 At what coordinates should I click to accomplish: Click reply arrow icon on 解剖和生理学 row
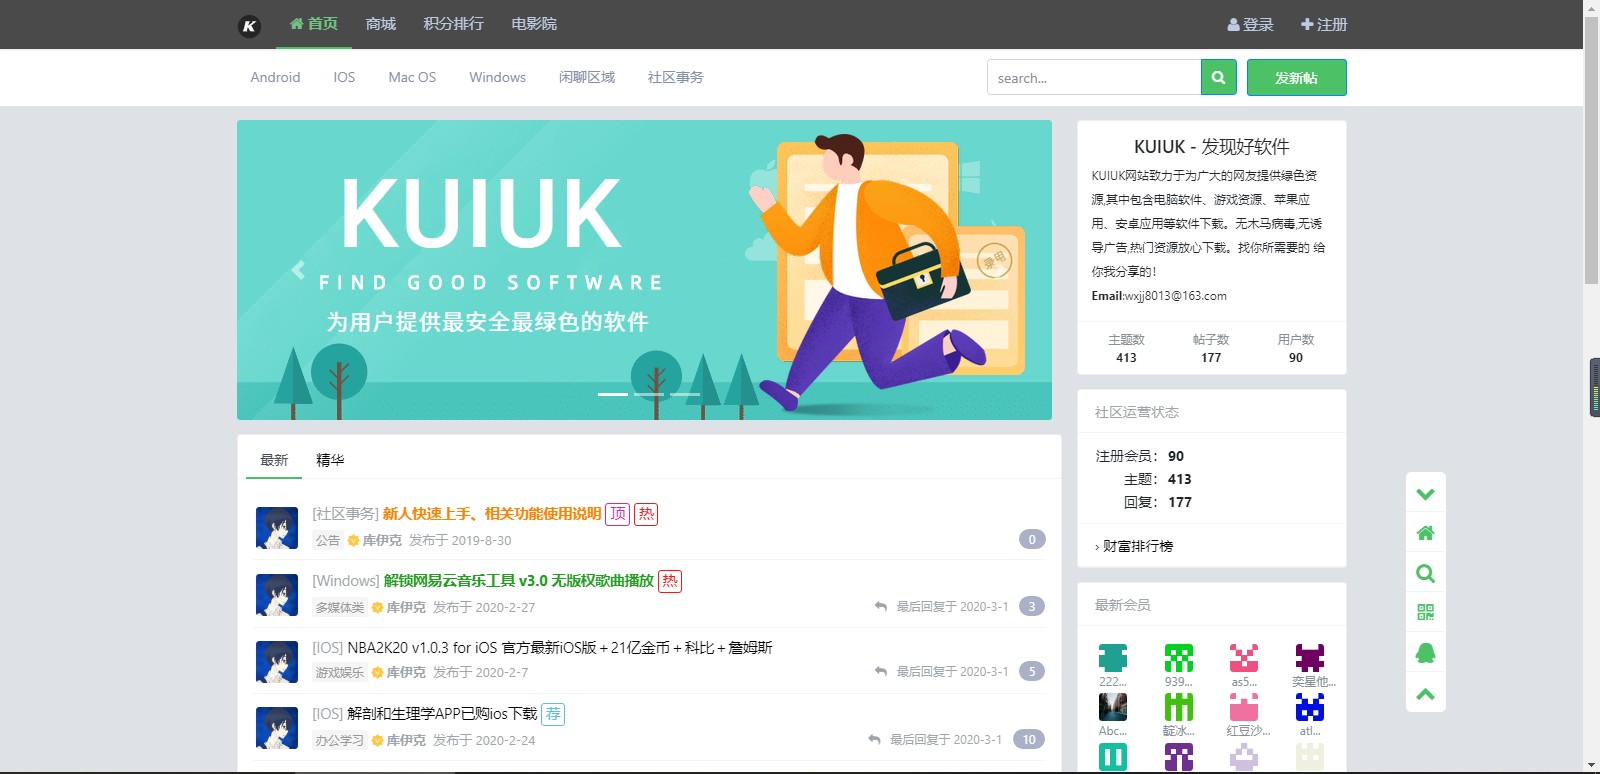[875, 739]
